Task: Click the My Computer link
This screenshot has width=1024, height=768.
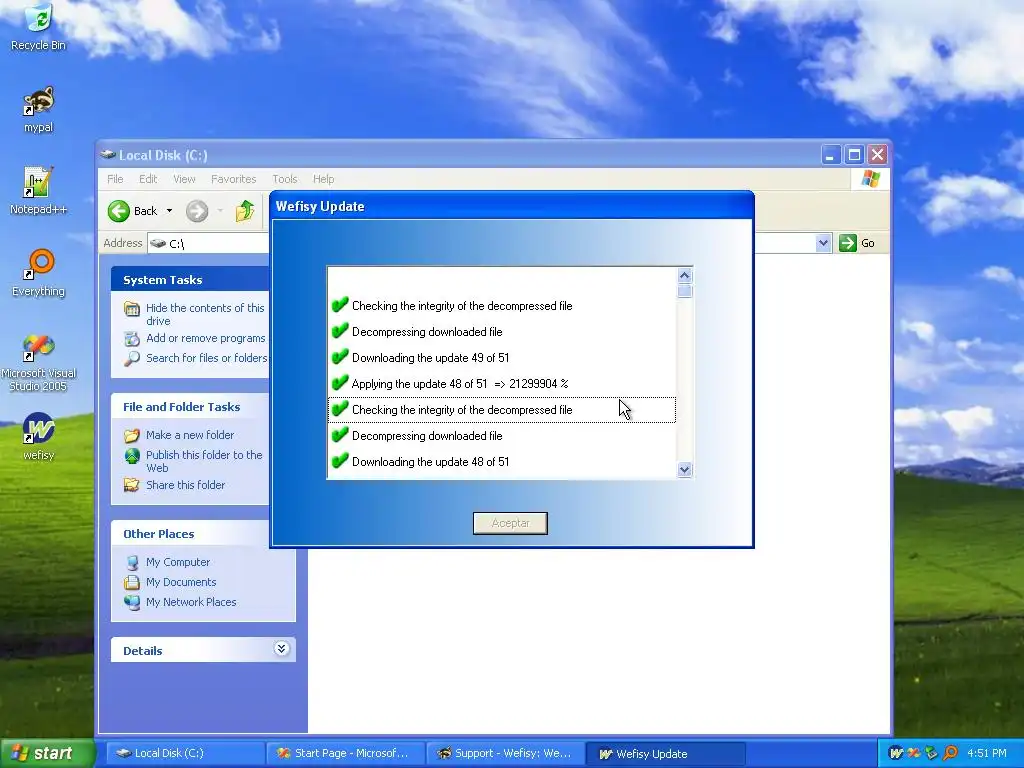Action: (178, 562)
